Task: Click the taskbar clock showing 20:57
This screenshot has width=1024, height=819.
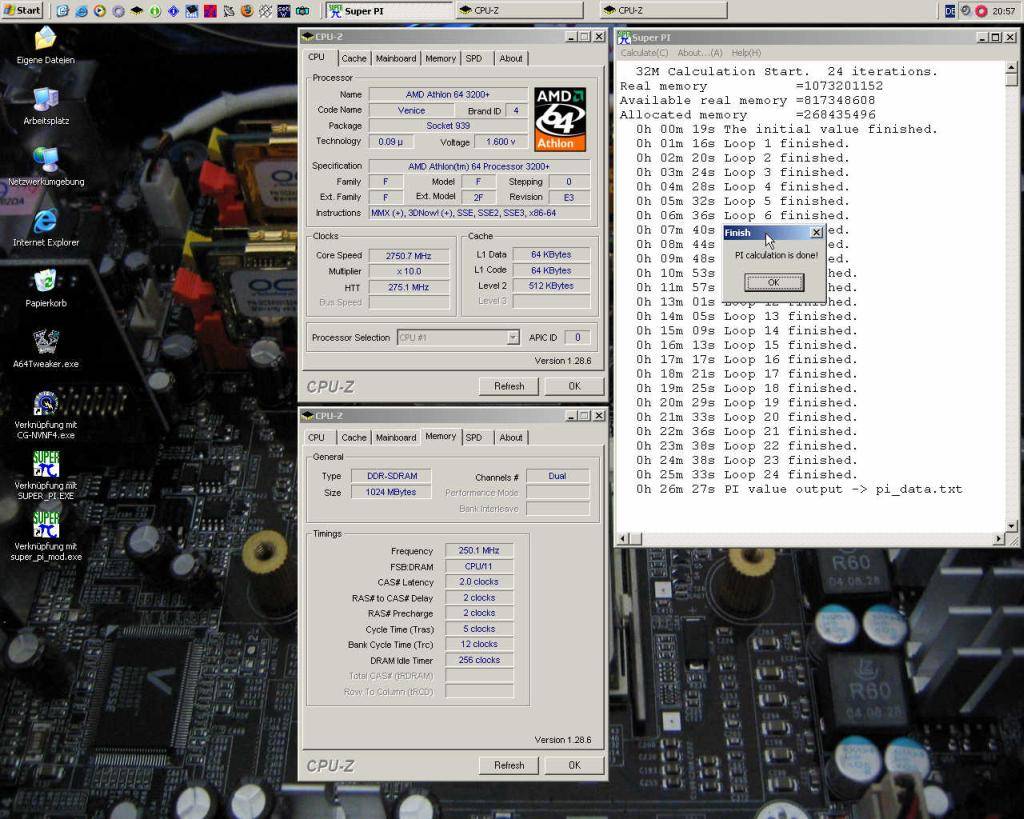Action: [x=1004, y=10]
